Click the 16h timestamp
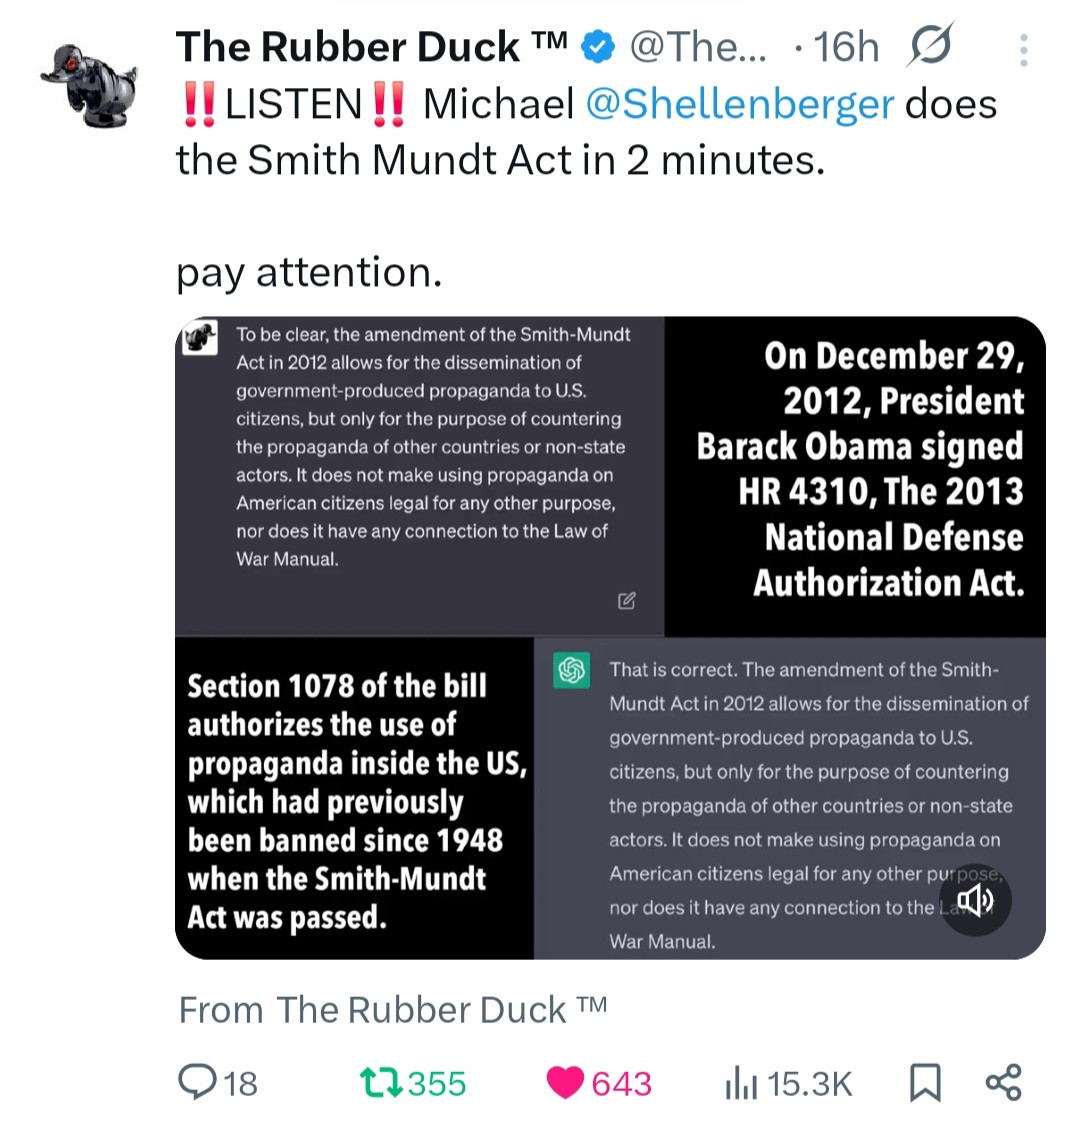The width and height of the screenshot is (1080, 1127). (846, 47)
